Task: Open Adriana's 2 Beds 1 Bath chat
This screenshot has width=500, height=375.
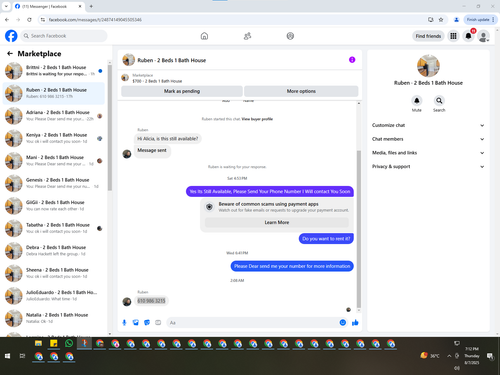Action: 53,116
